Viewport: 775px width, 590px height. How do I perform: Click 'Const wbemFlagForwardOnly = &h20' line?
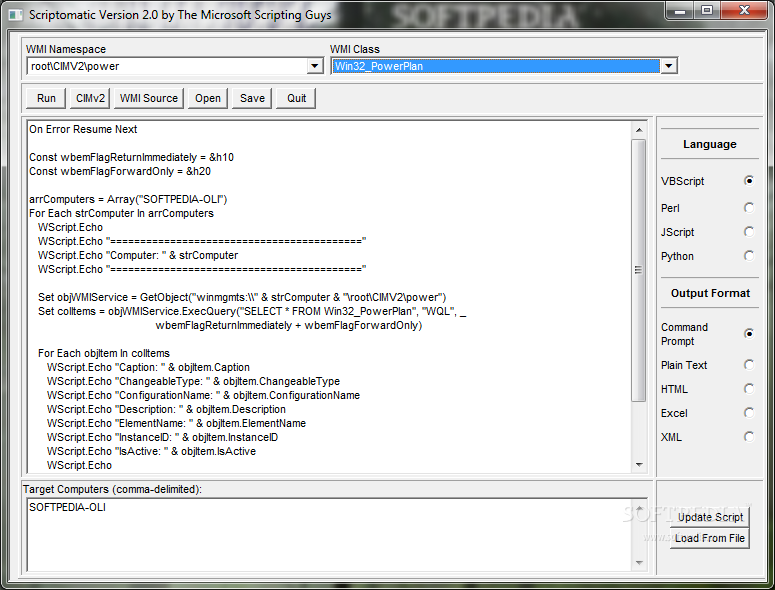click(x=120, y=171)
